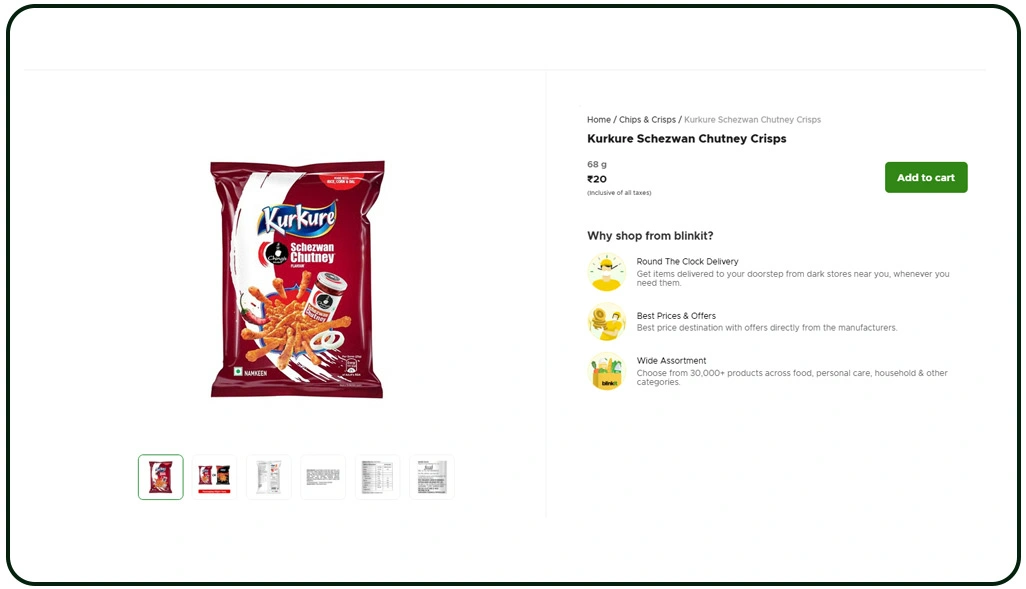Click the product title Kurkure Schezwan Chutney Crisps
Image resolution: width=1026 pixels, height=589 pixels.
click(686, 139)
